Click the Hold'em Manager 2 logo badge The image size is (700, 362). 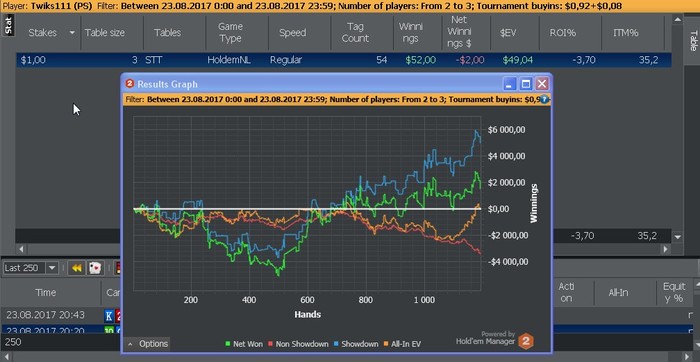[x=526, y=341]
